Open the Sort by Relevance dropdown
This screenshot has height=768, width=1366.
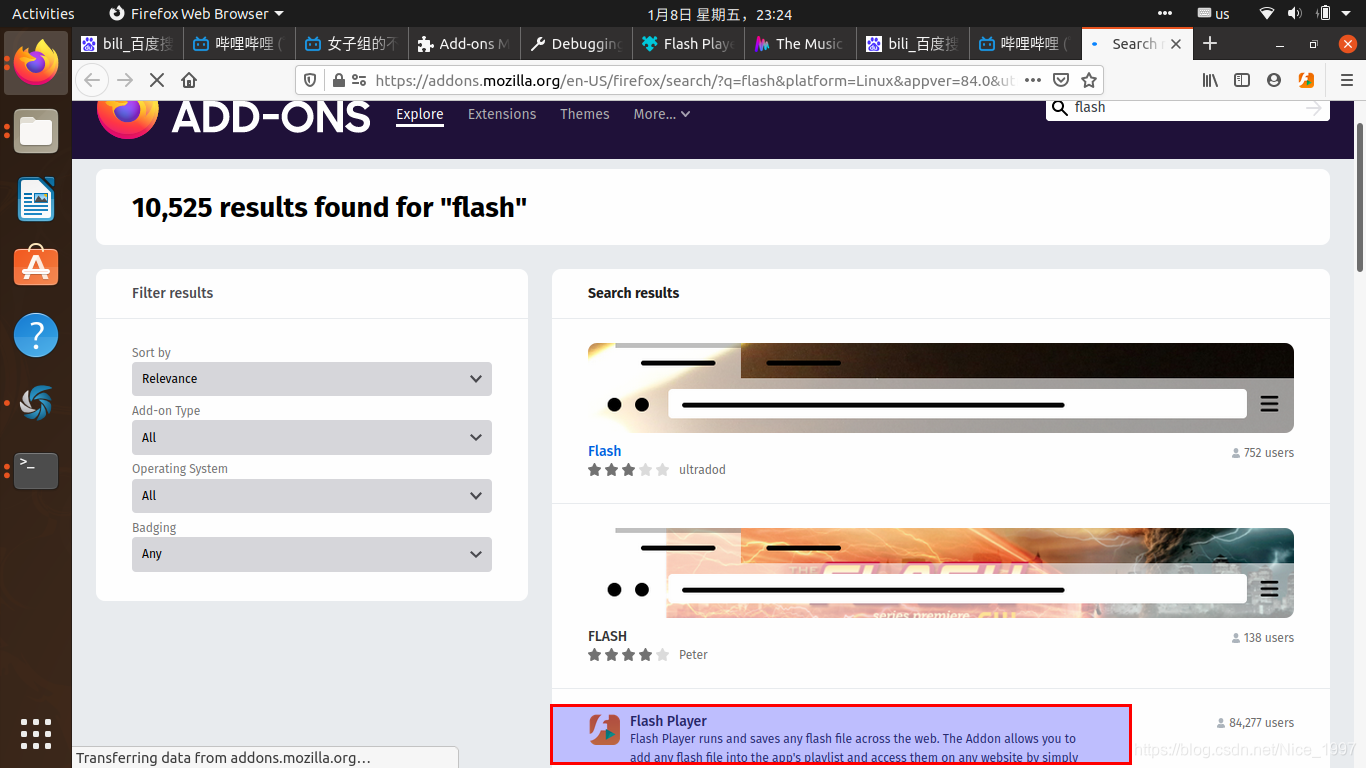coord(312,379)
